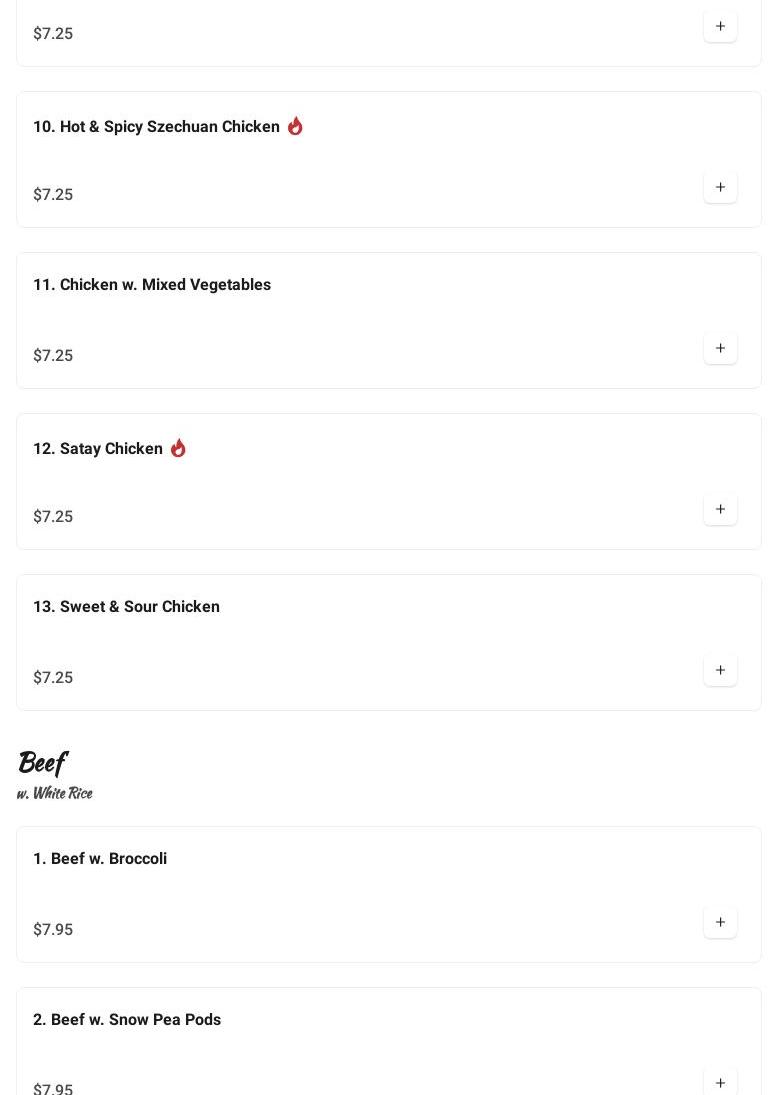The height and width of the screenshot is (1095, 778).
Task: Open the Beef w. Snow Pea Pods title
Action: [x=127, y=1020]
